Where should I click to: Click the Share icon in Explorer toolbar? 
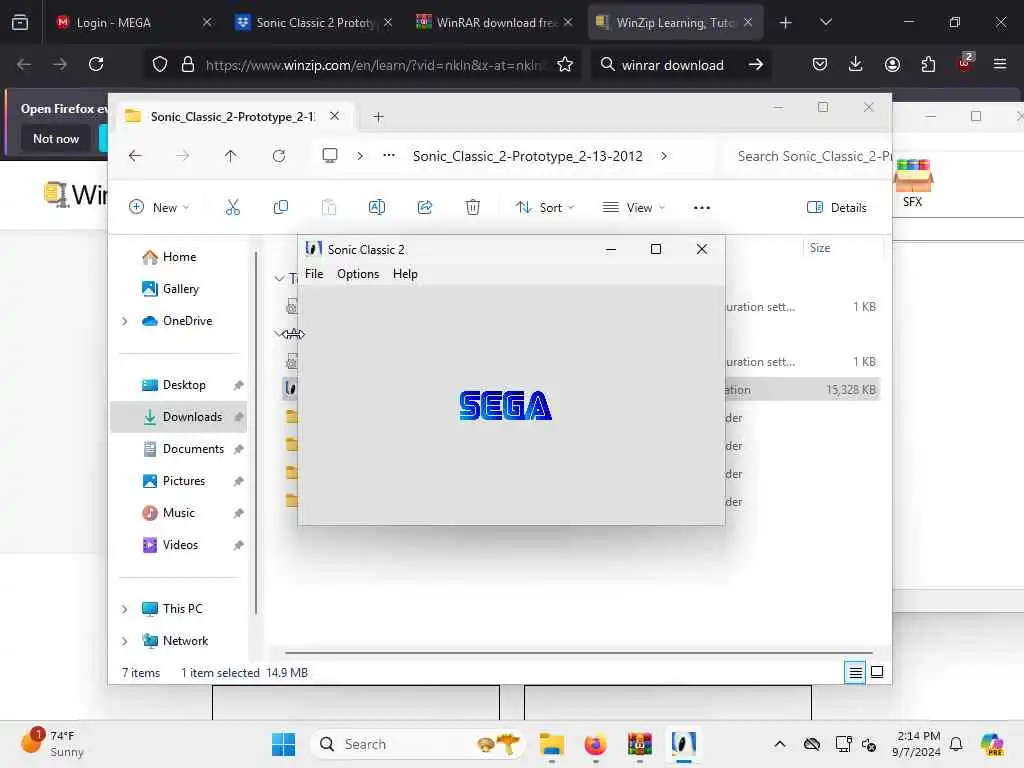(x=424, y=208)
